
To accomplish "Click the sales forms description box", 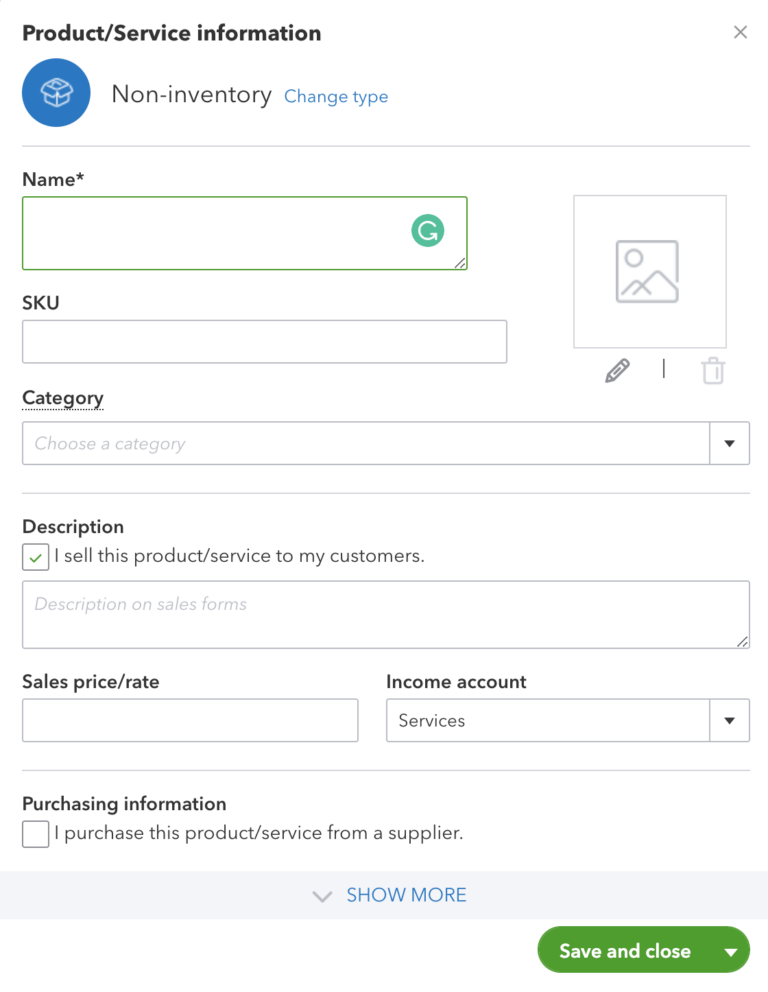I will (386, 614).
